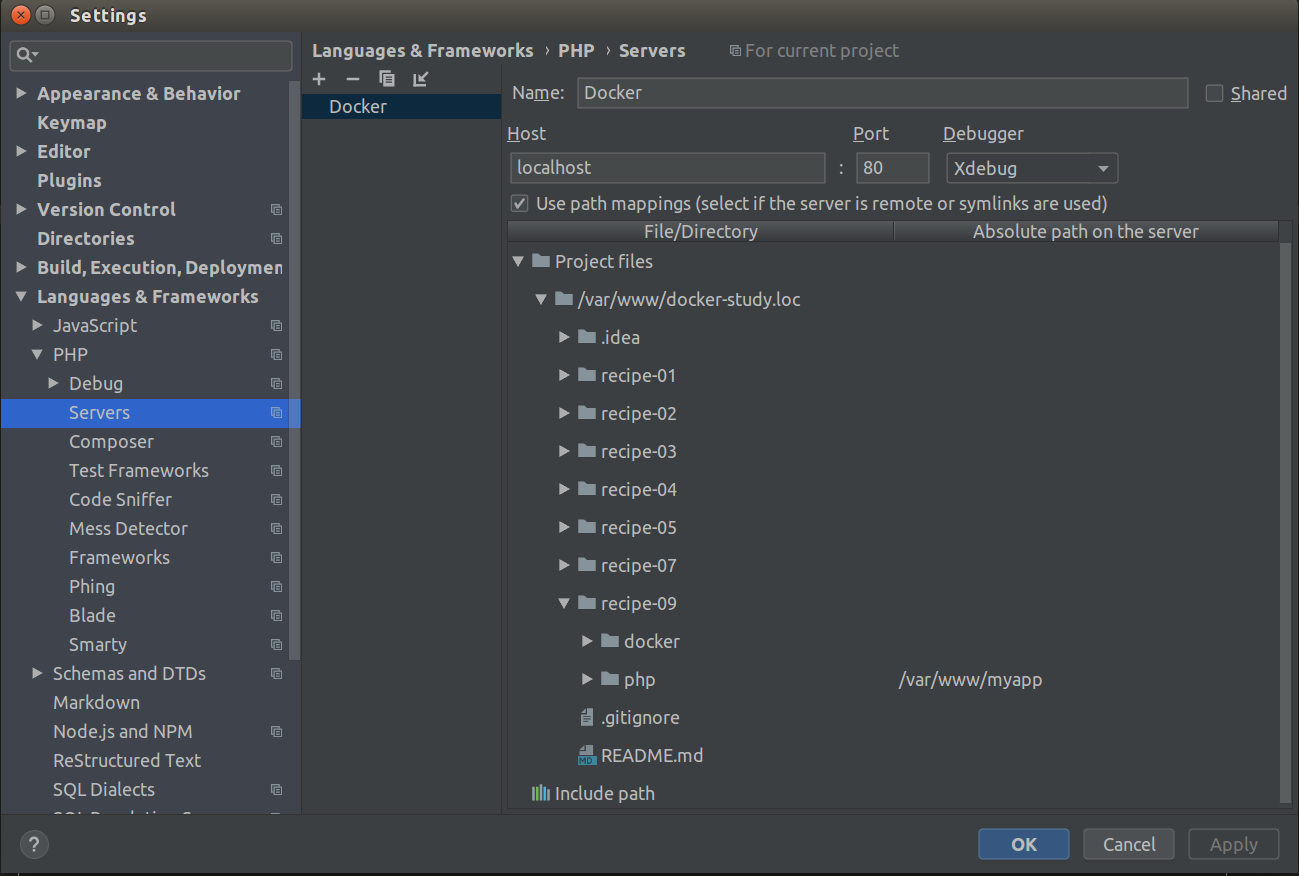Screen dimensions: 1299x876
Task: Click the Include path library icon
Action: pos(541,793)
